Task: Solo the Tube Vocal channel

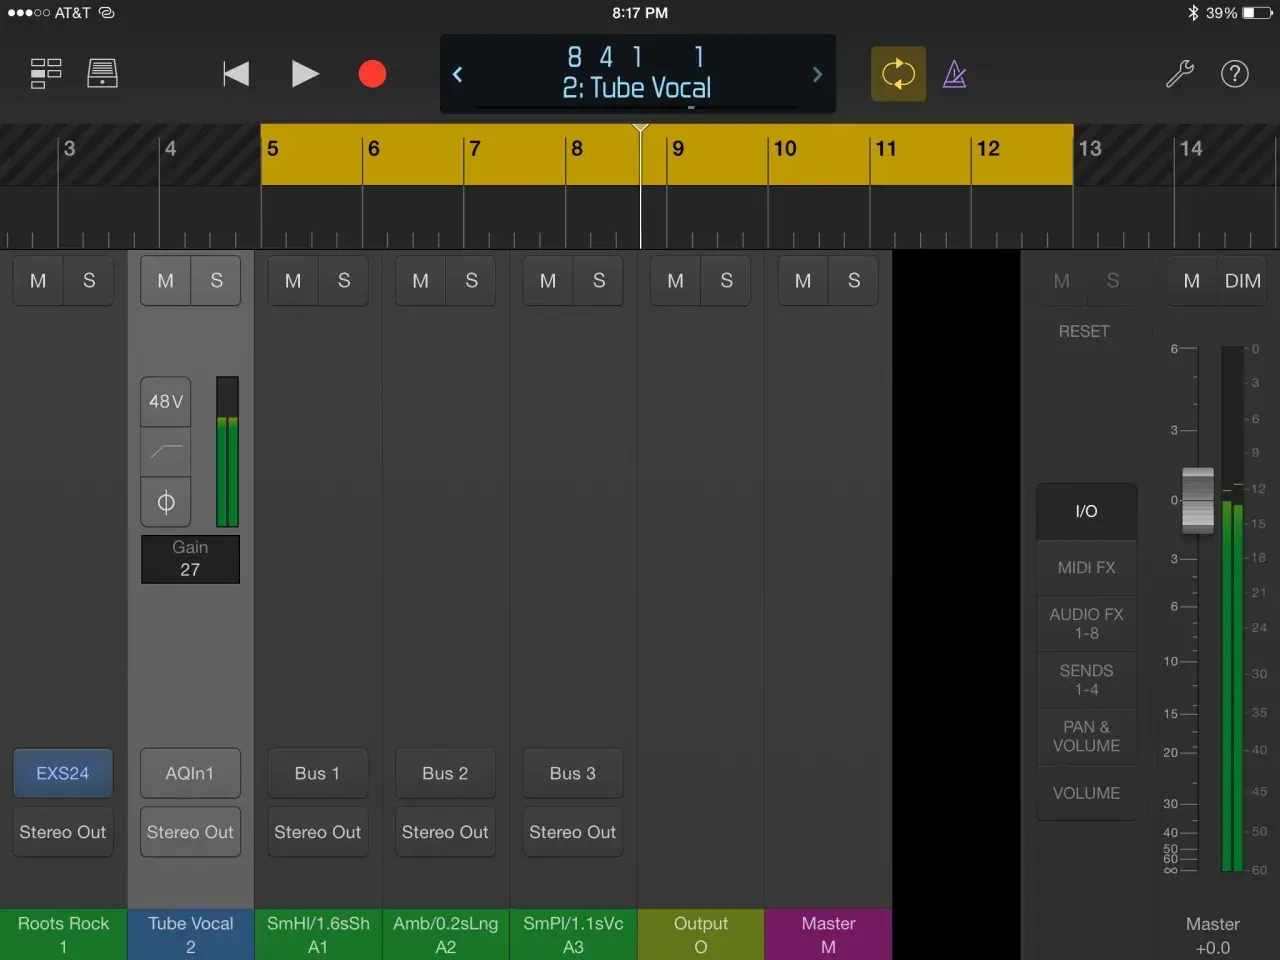Action: tap(217, 281)
